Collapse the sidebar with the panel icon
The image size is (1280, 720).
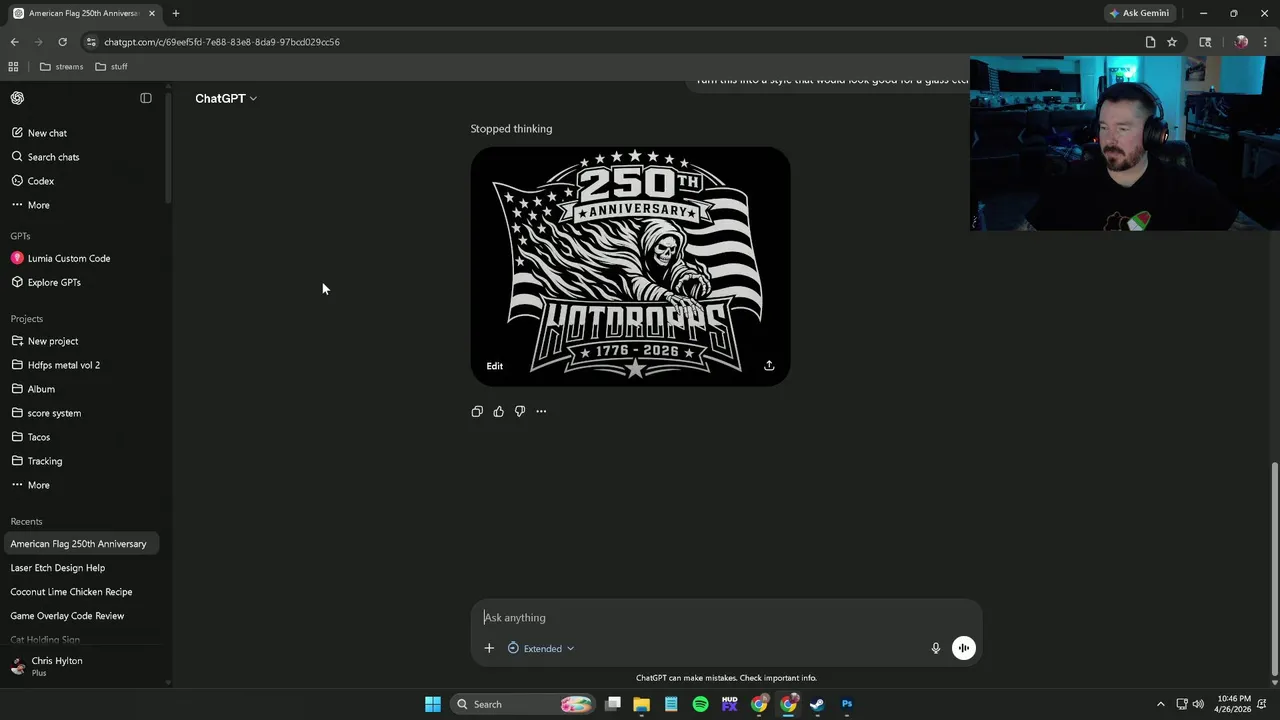(146, 98)
